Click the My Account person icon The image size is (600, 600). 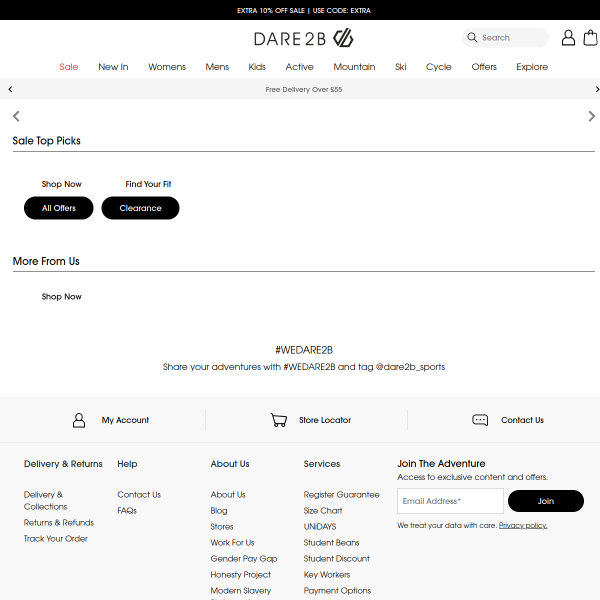click(x=79, y=420)
